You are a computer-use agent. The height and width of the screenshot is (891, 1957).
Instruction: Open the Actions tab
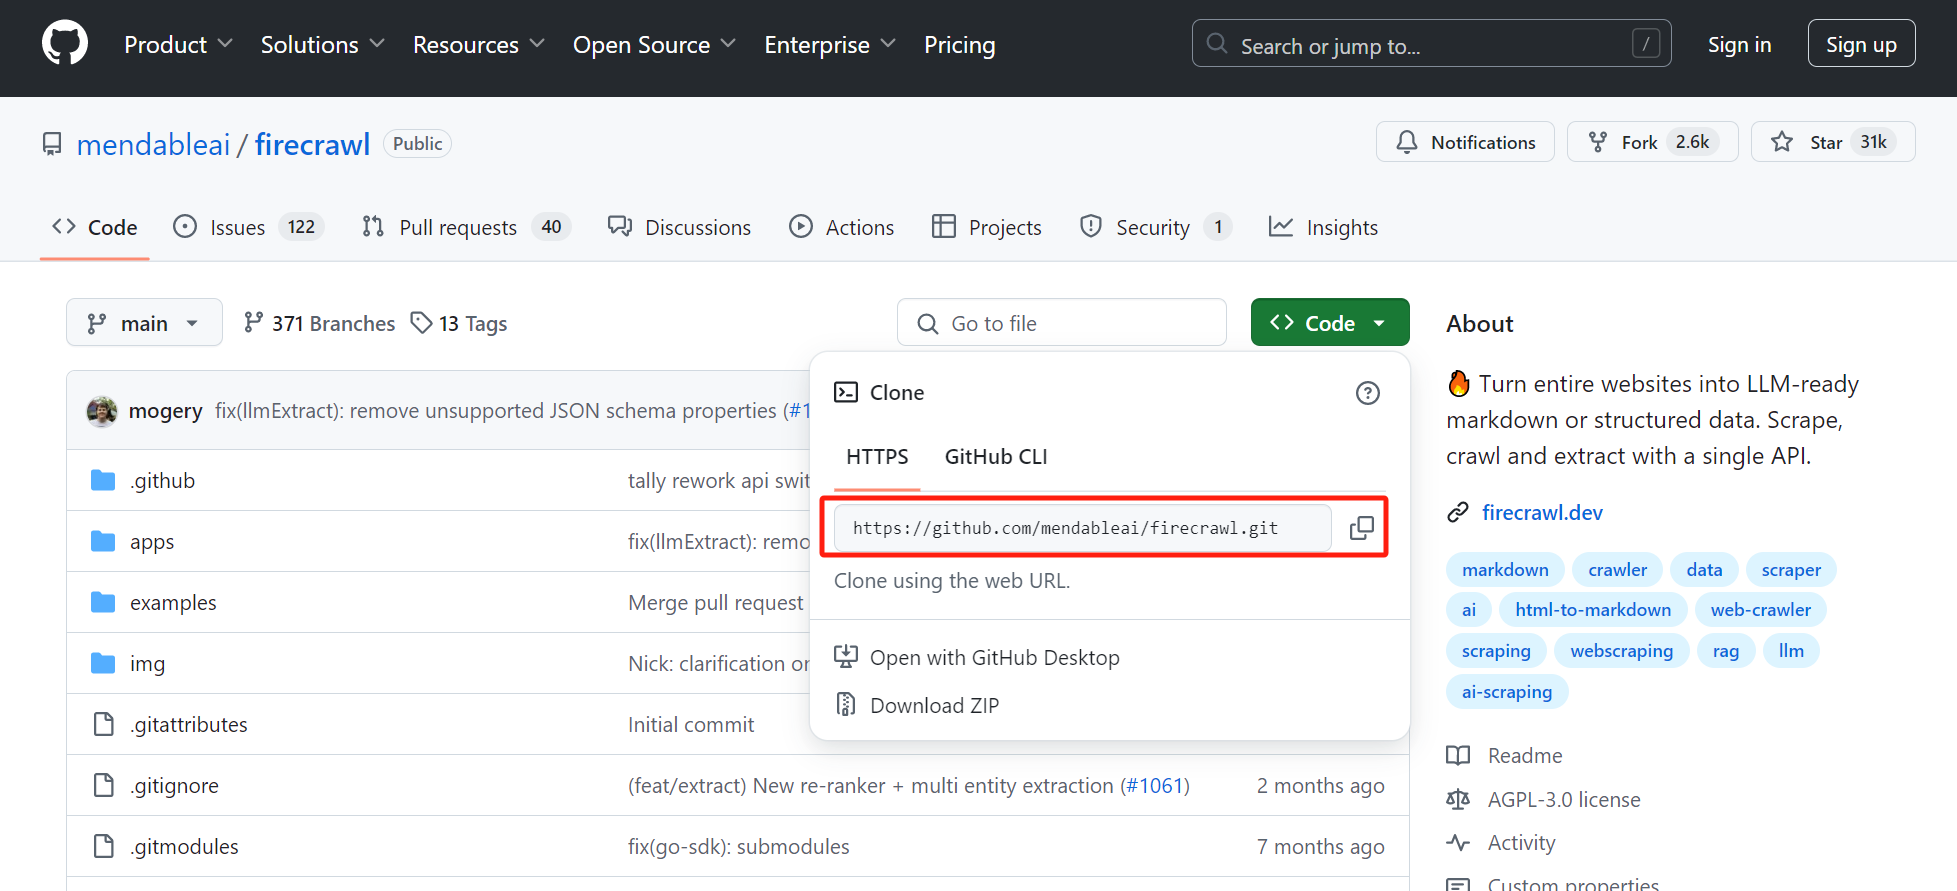(841, 227)
